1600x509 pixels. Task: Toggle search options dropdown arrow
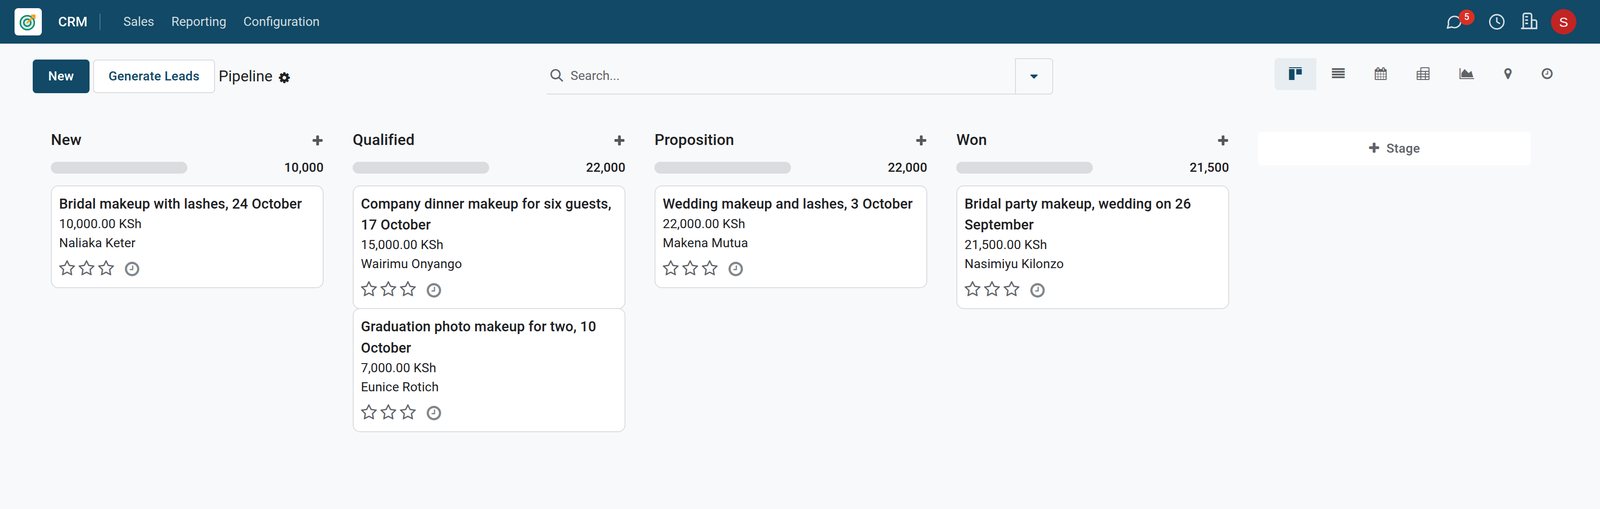click(1034, 76)
